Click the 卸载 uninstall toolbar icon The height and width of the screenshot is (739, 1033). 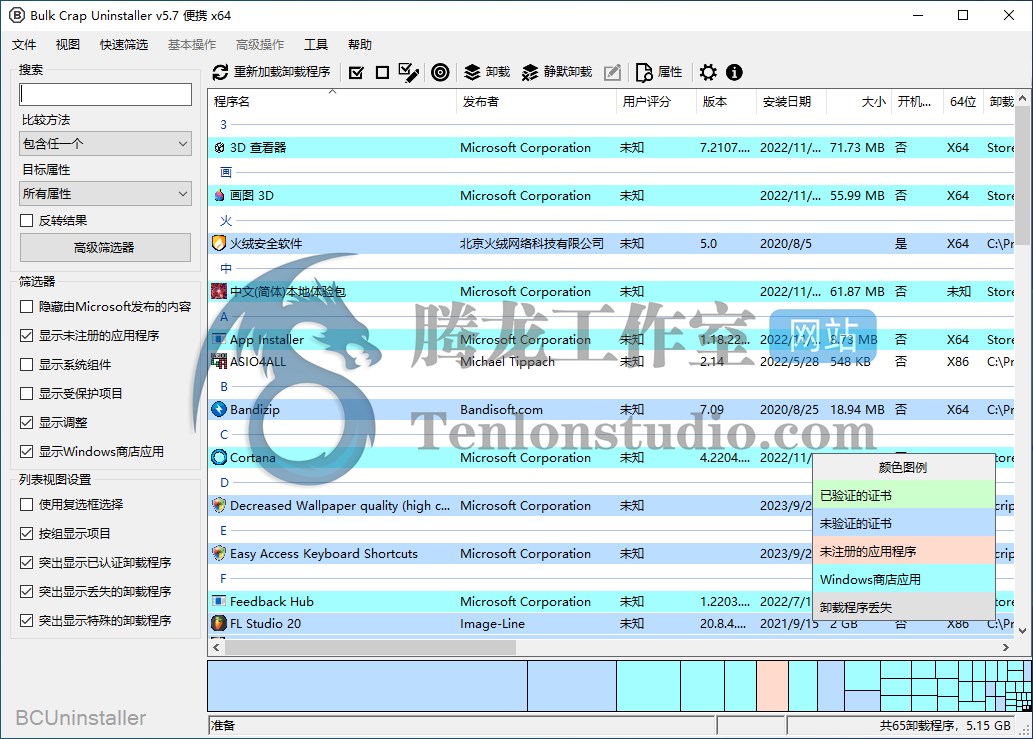coord(472,72)
